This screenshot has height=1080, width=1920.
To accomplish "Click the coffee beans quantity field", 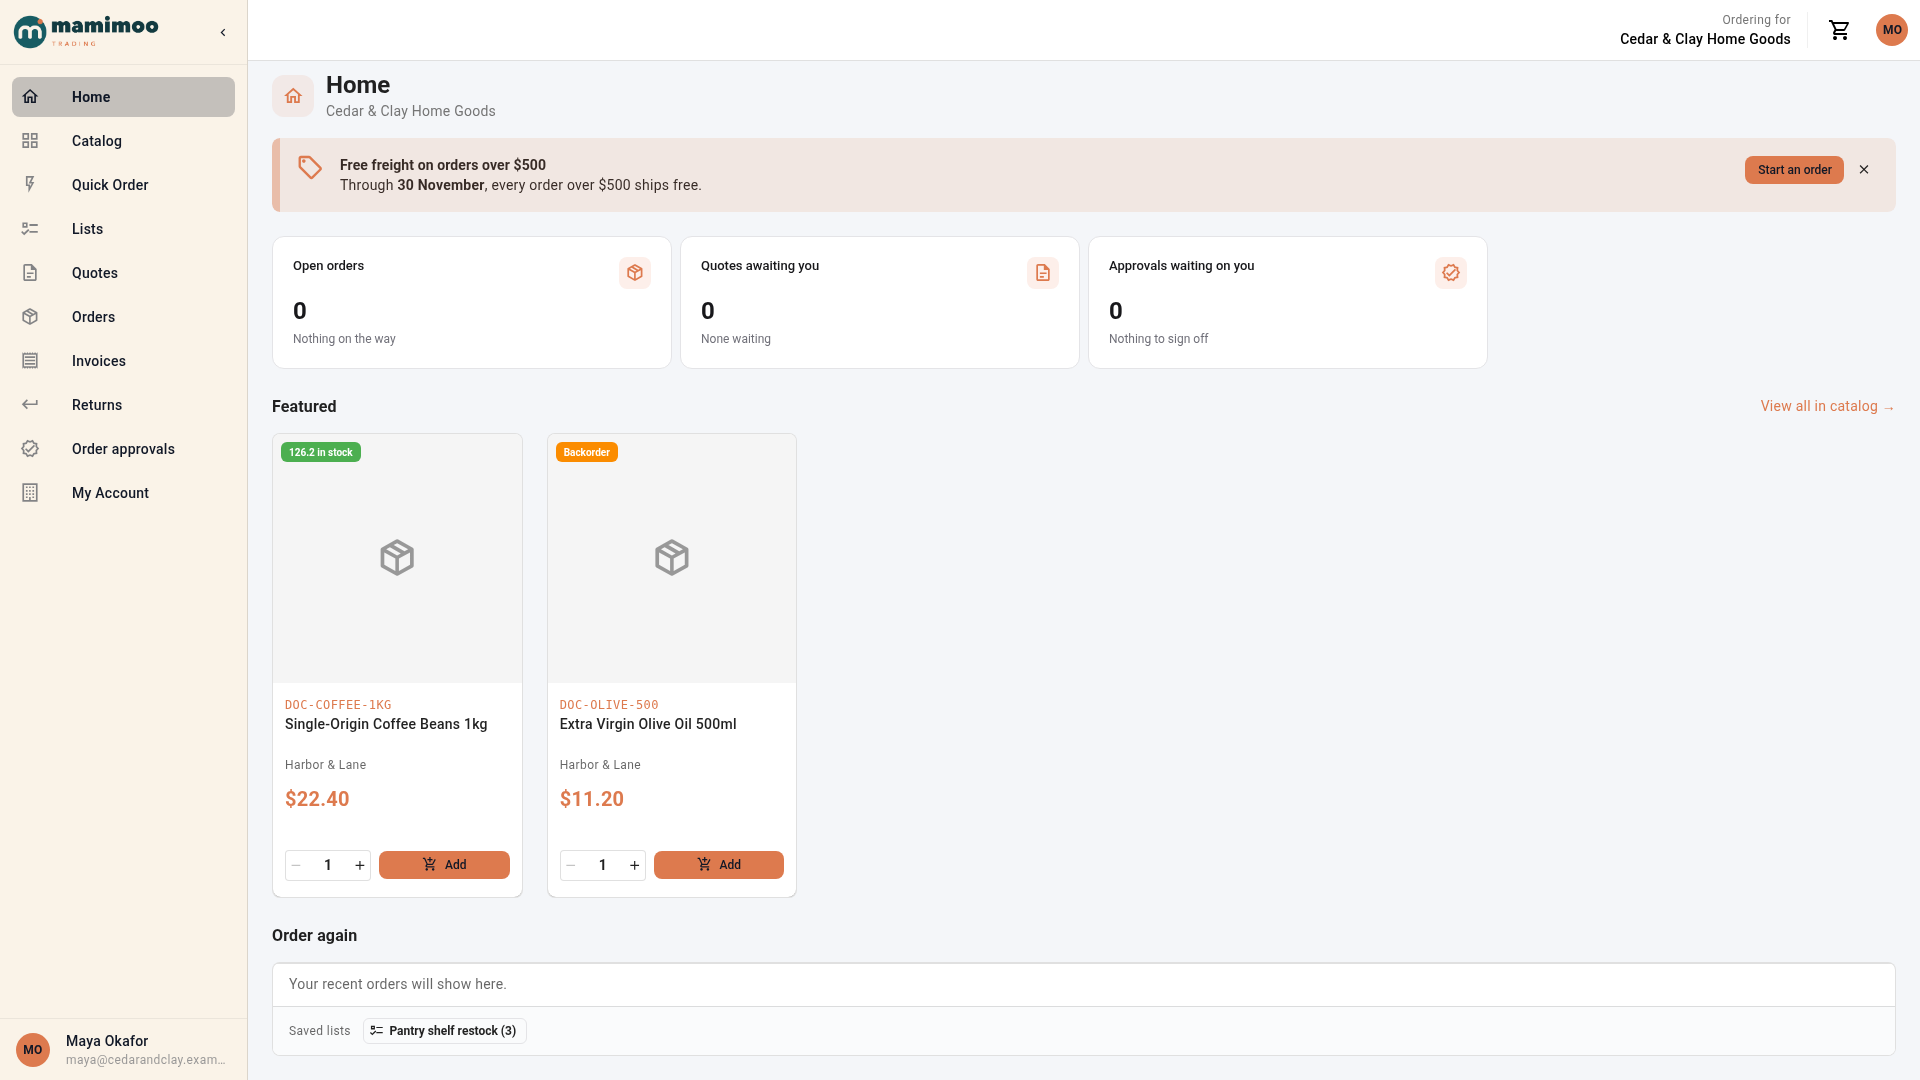I will tap(328, 865).
